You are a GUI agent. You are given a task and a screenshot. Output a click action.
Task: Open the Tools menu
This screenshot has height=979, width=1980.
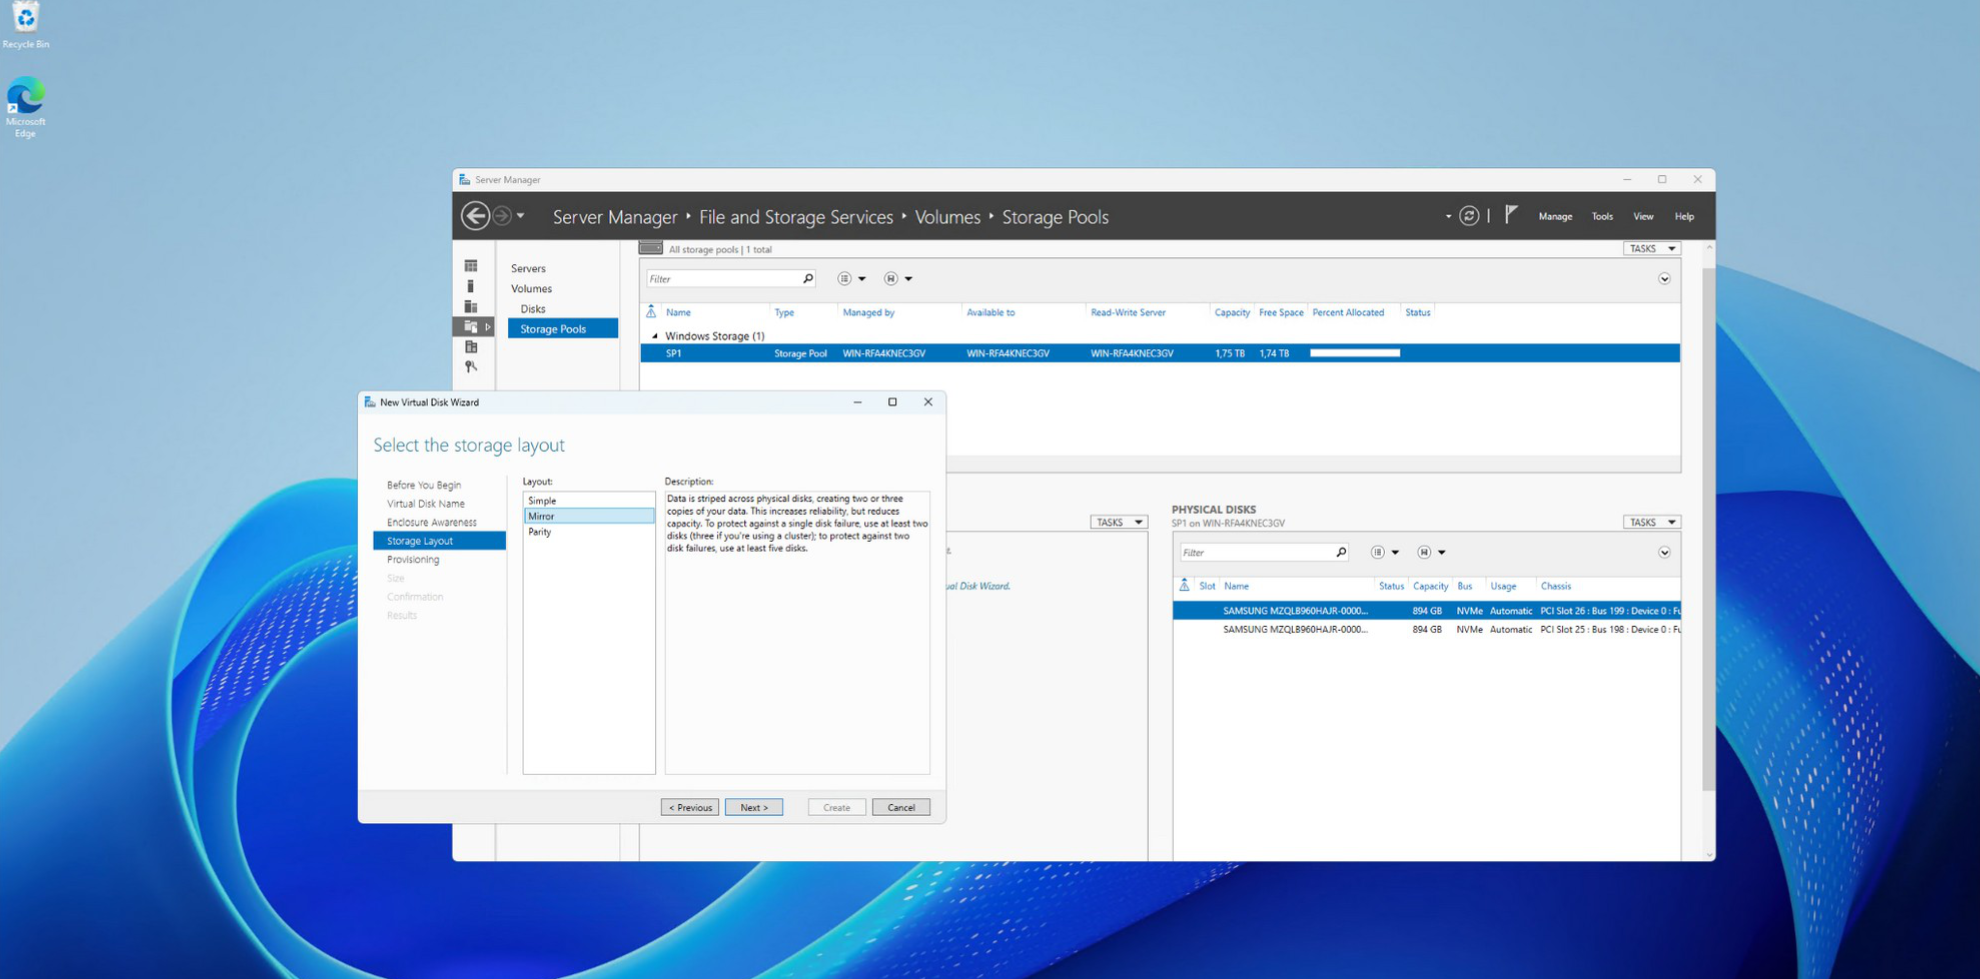(x=1602, y=216)
